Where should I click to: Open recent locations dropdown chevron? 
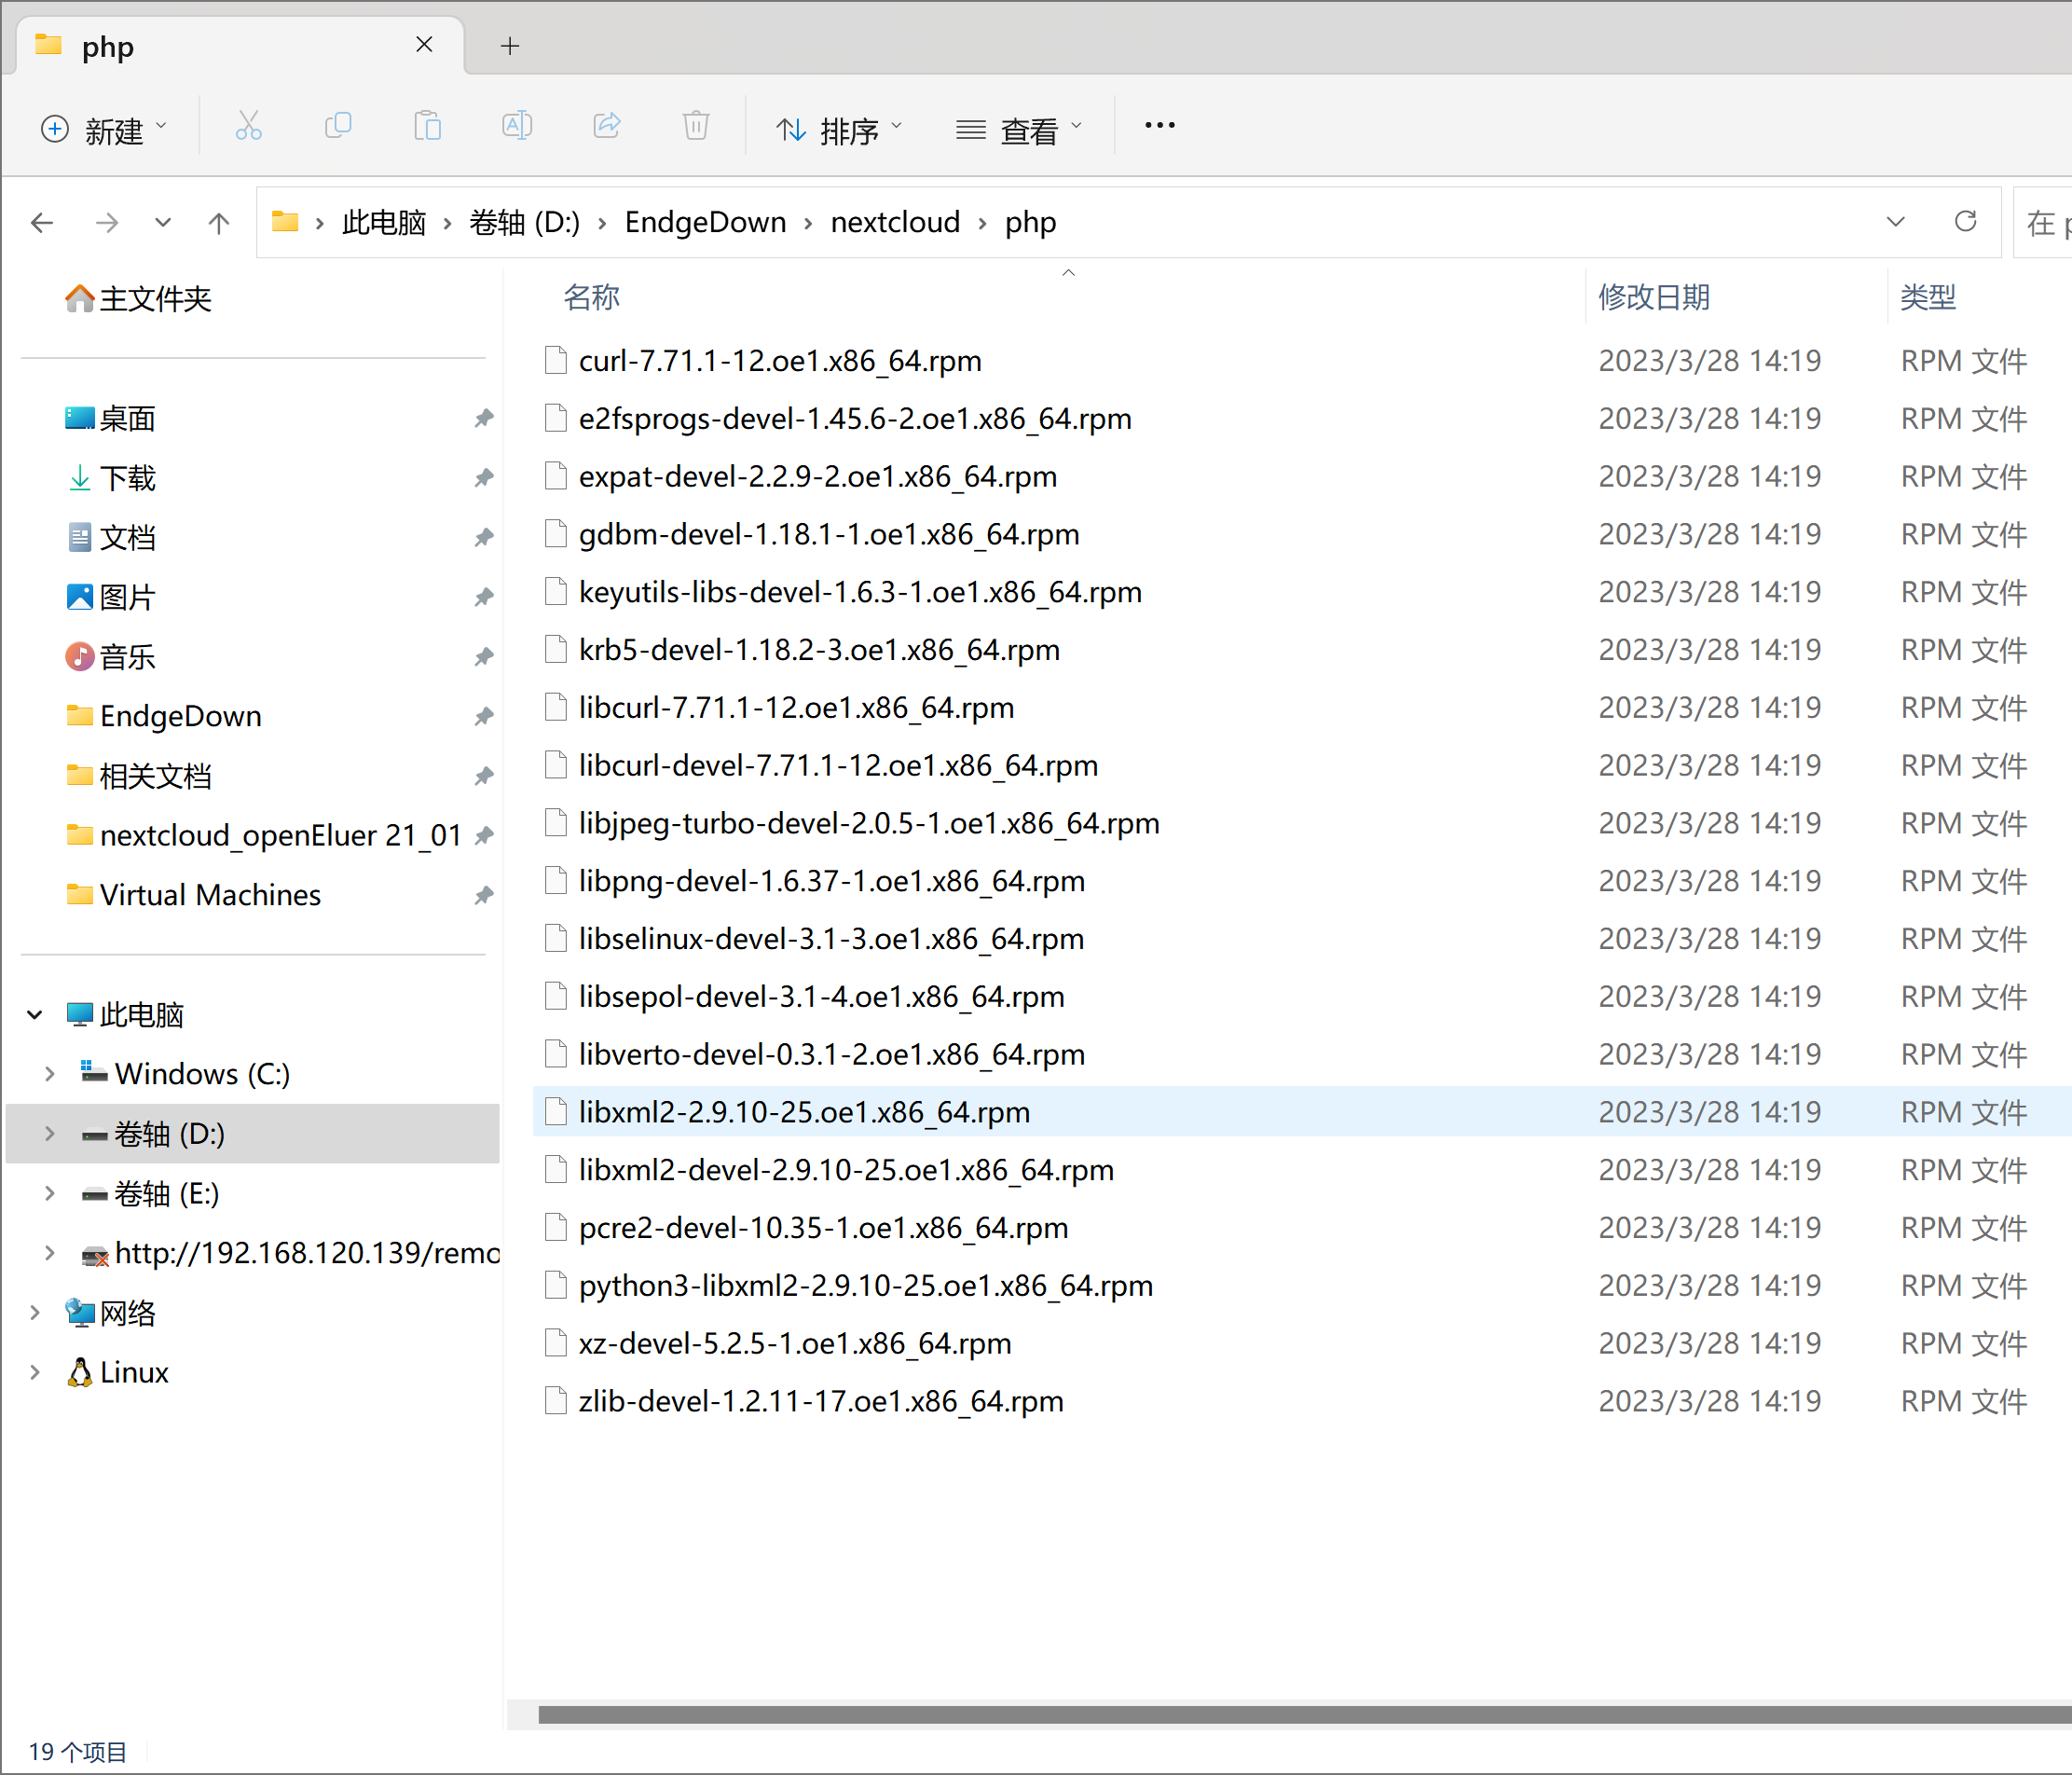(x=162, y=222)
